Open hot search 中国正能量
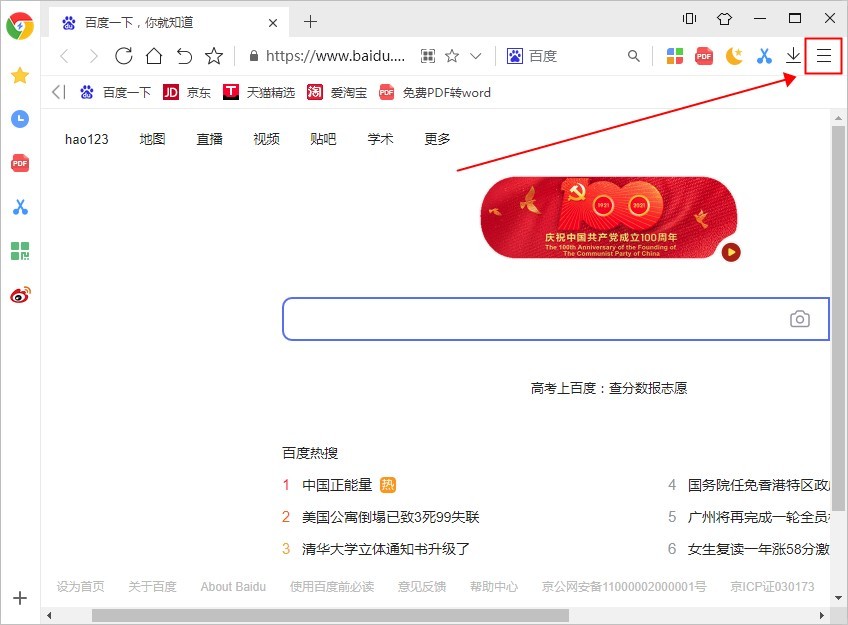The image size is (848, 625). tap(337, 485)
